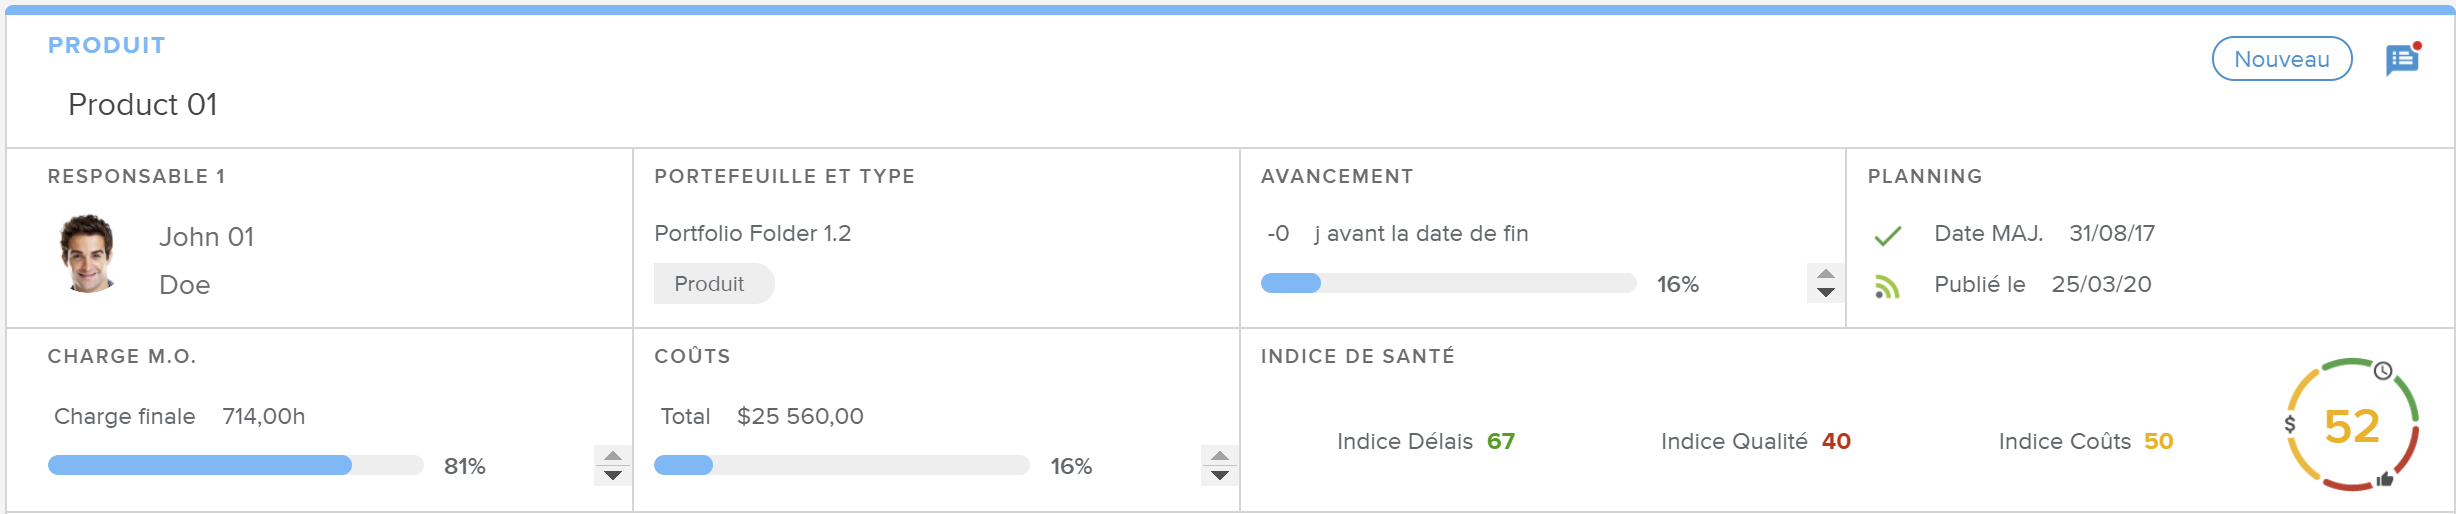Click the published RSS feed icon
The height and width of the screenshot is (514, 2456).
pos(1887,287)
